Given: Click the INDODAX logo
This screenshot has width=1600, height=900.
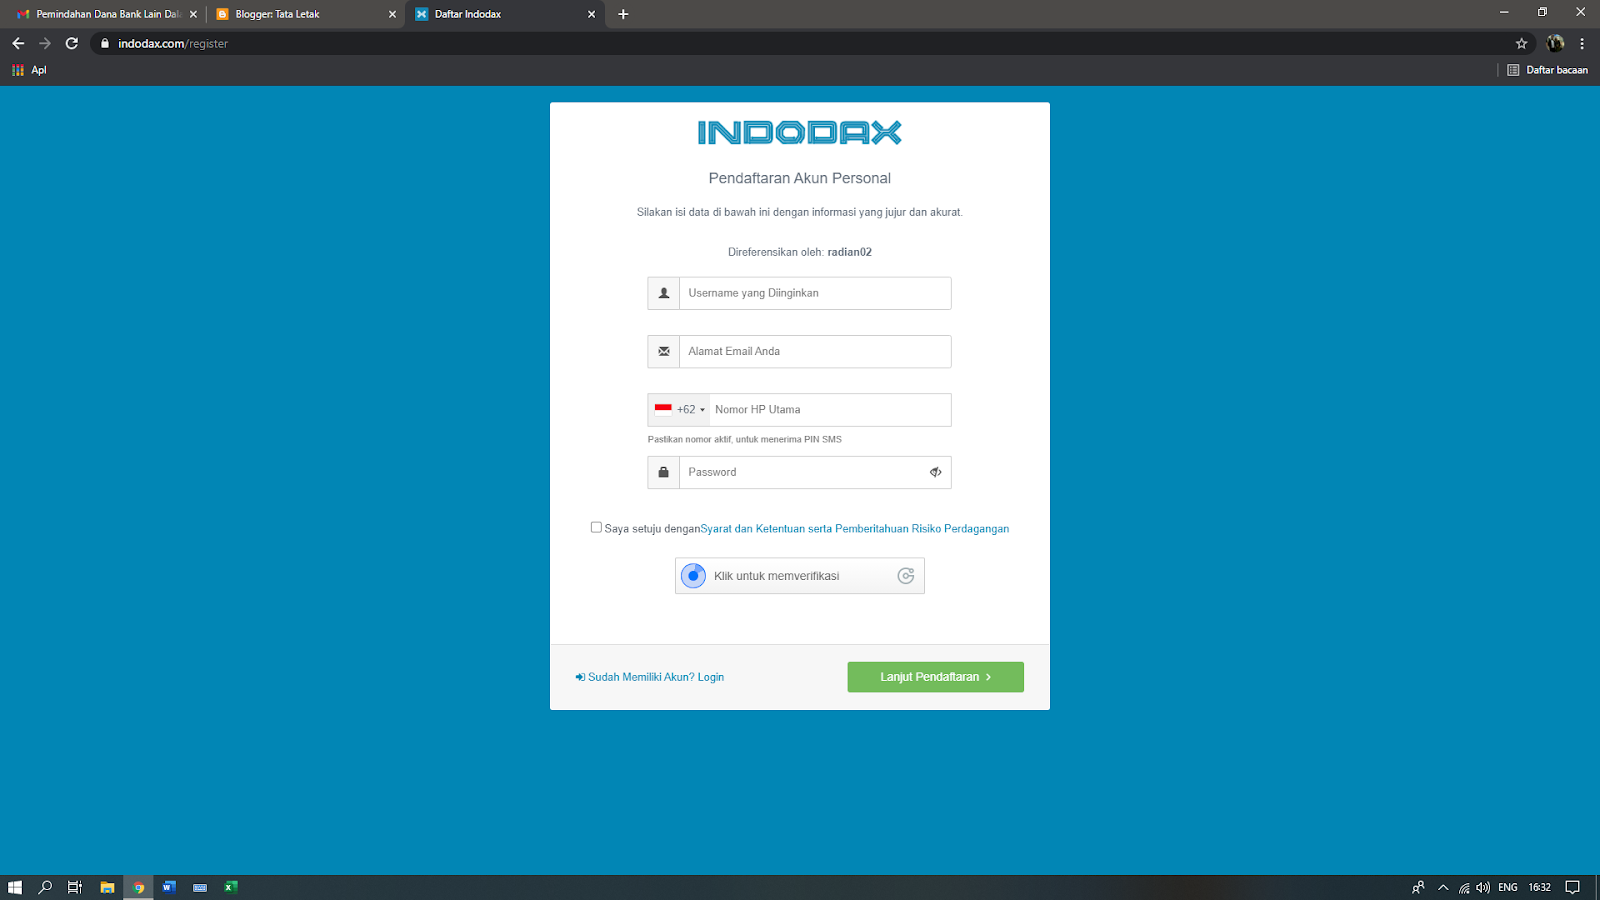Looking at the screenshot, I should [800, 133].
